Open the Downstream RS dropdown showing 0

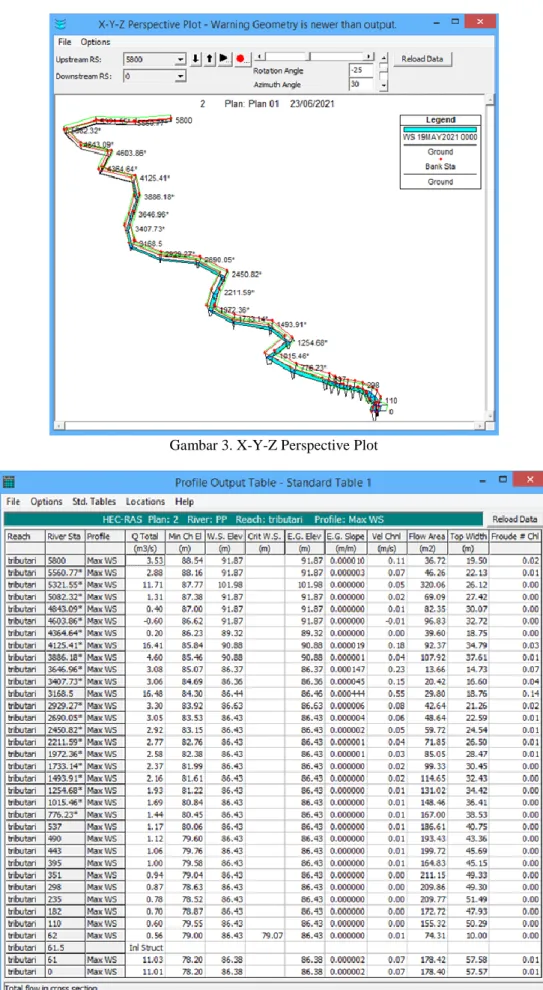tap(181, 76)
